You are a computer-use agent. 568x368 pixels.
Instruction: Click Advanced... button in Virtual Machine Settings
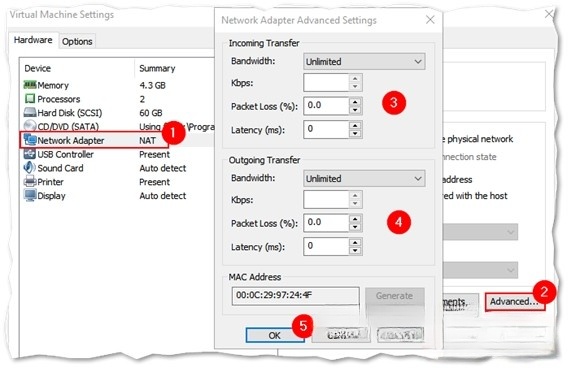[515, 302]
